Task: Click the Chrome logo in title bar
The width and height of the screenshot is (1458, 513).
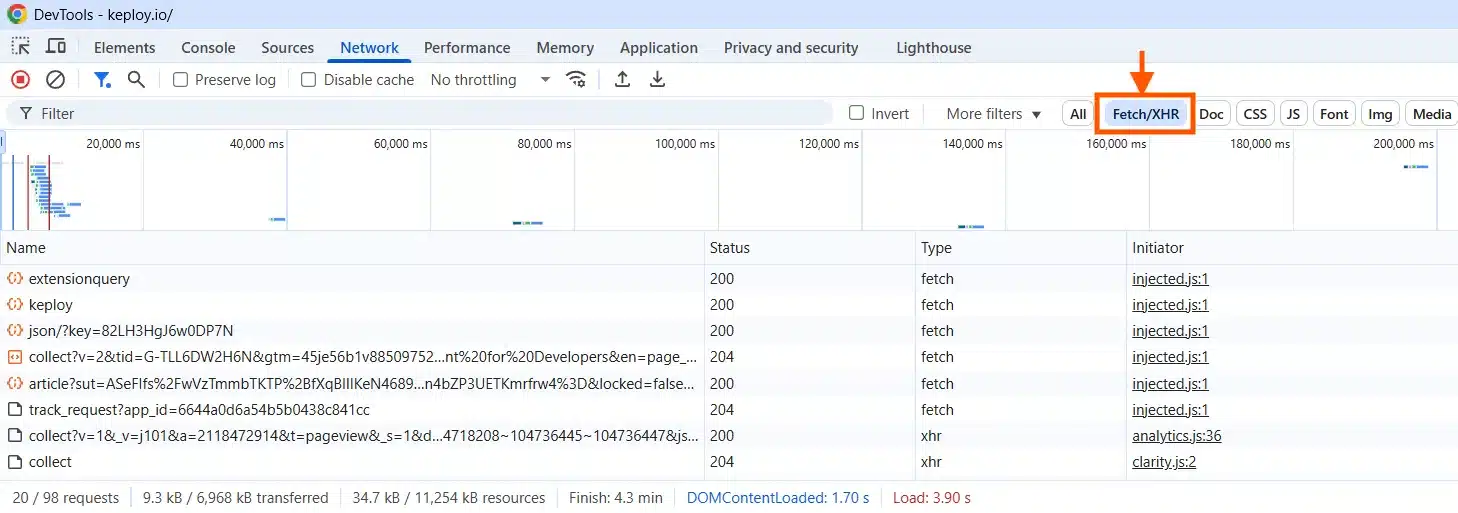Action: coord(17,14)
